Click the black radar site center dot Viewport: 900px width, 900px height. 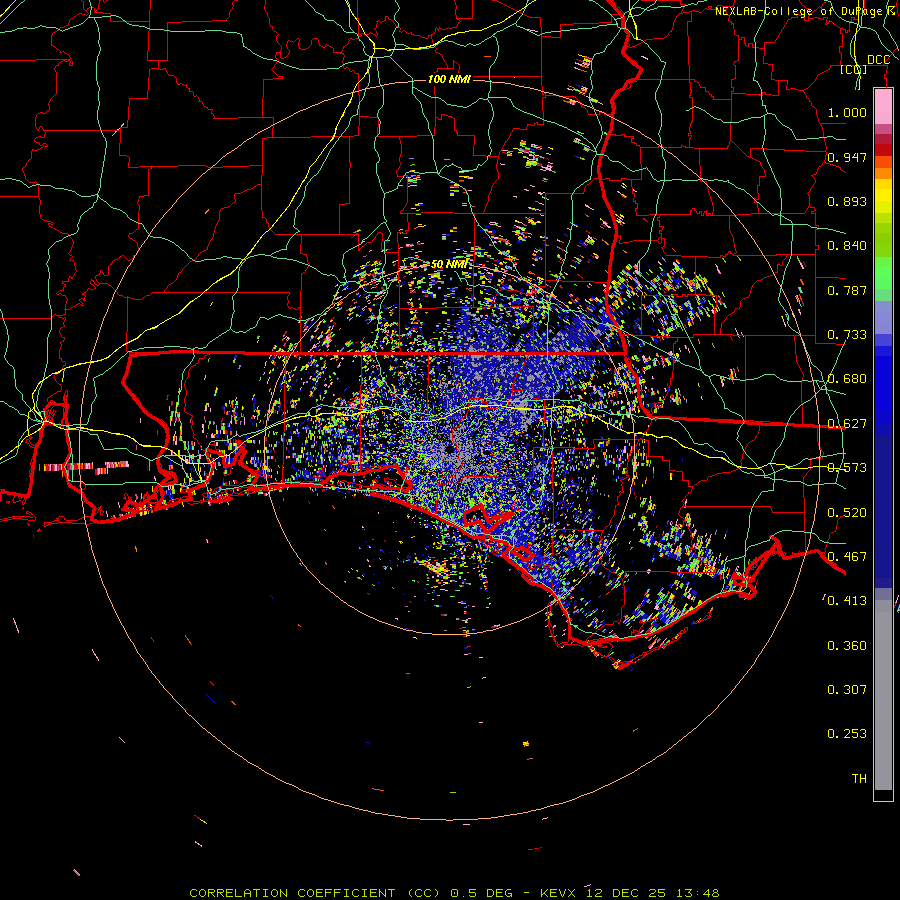[x=451, y=449]
